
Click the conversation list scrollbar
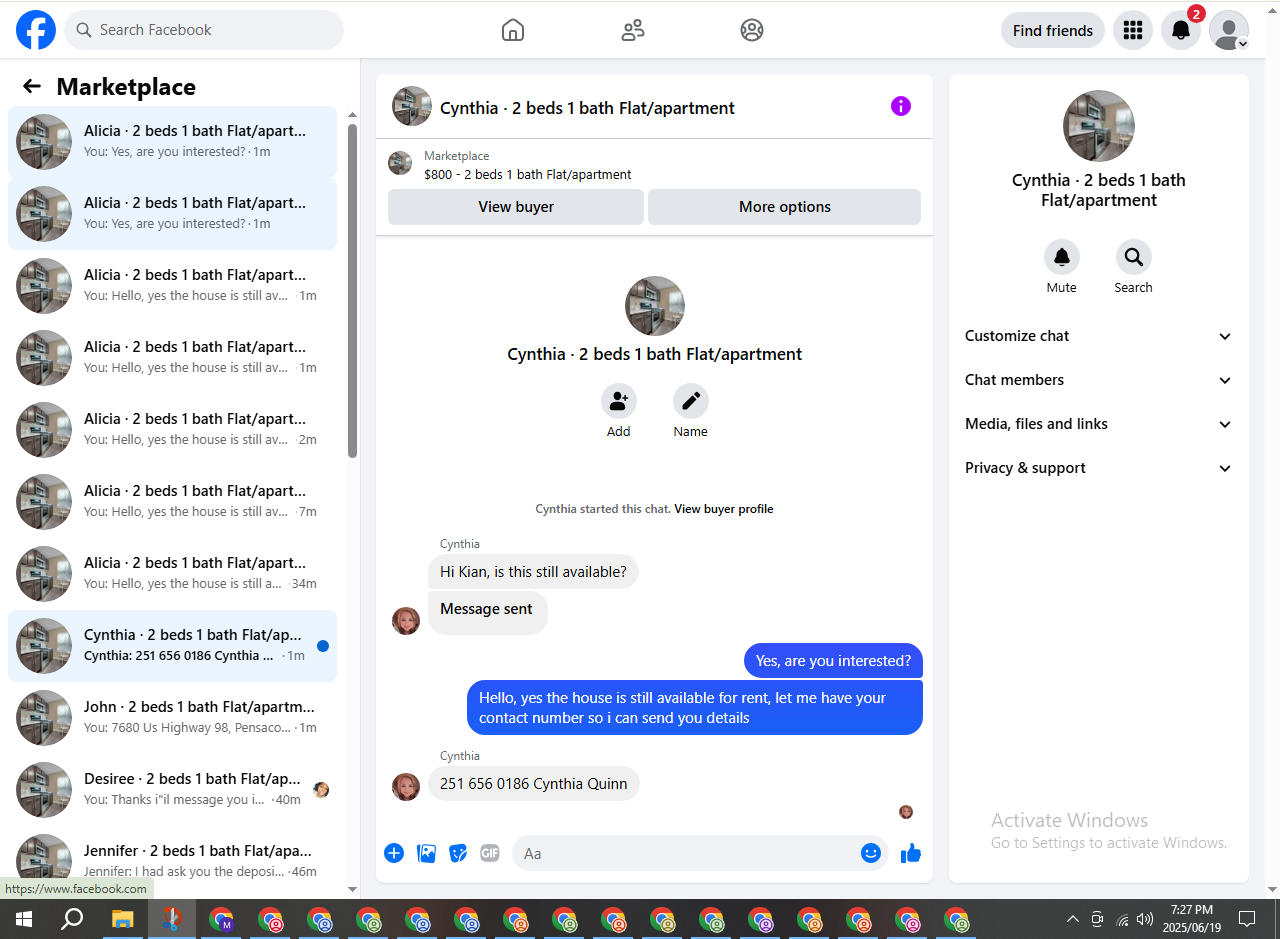(x=352, y=290)
